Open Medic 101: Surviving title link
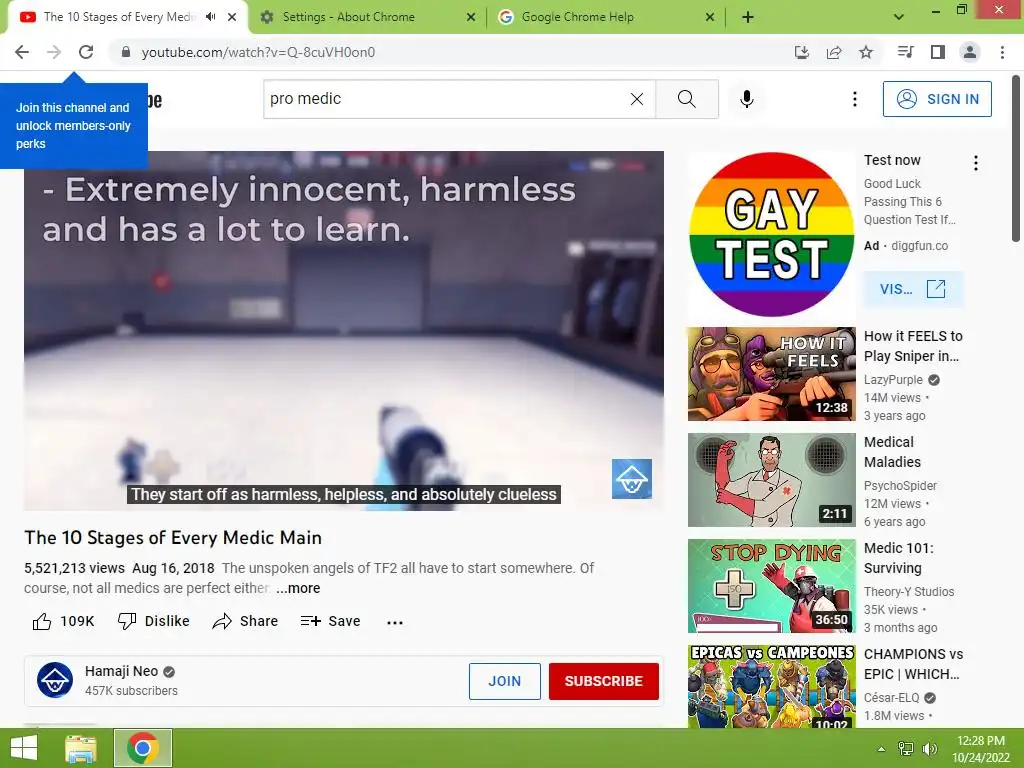The image size is (1024, 768). coord(899,558)
